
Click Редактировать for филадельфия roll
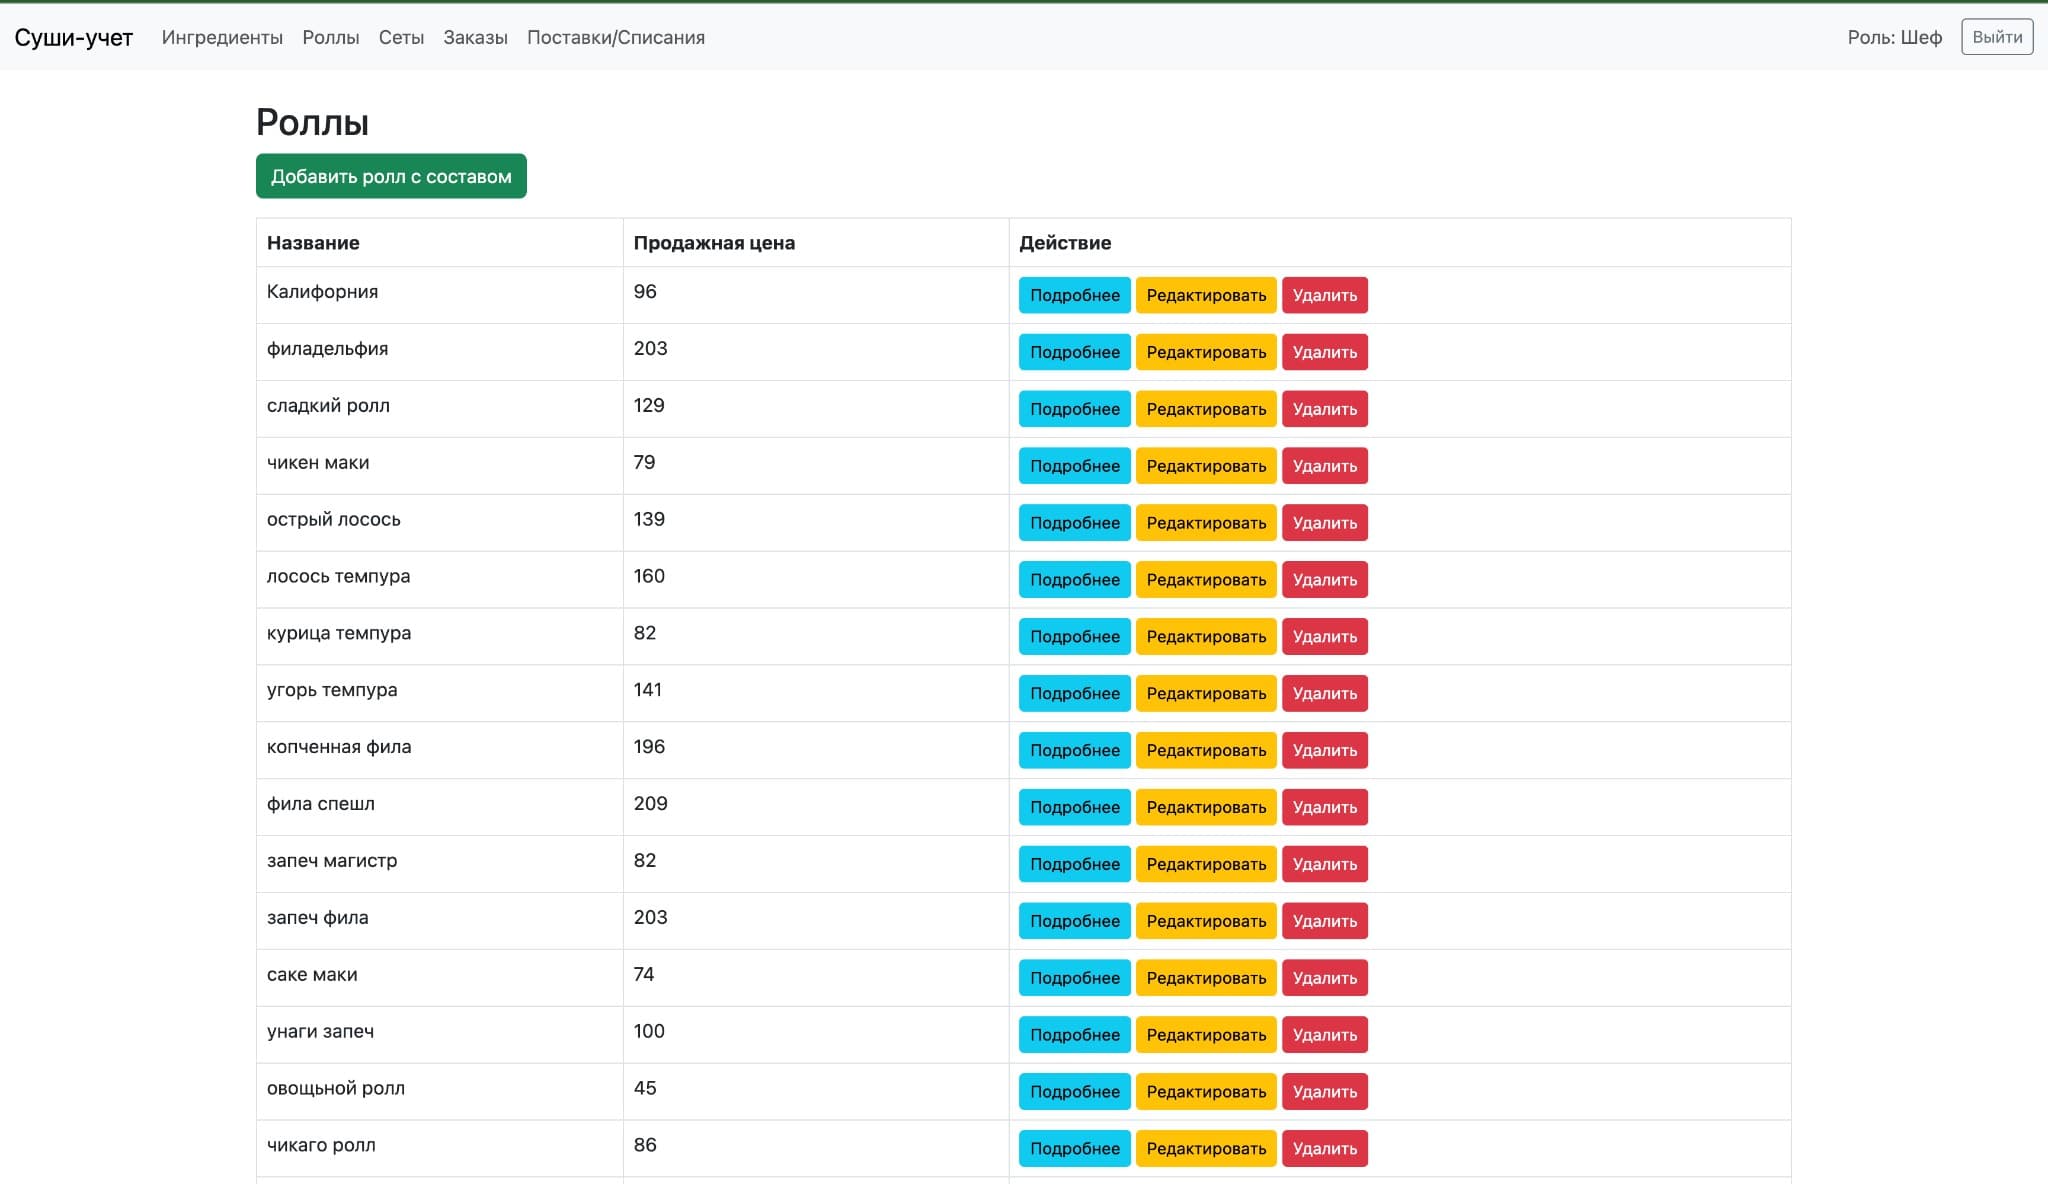coord(1206,351)
